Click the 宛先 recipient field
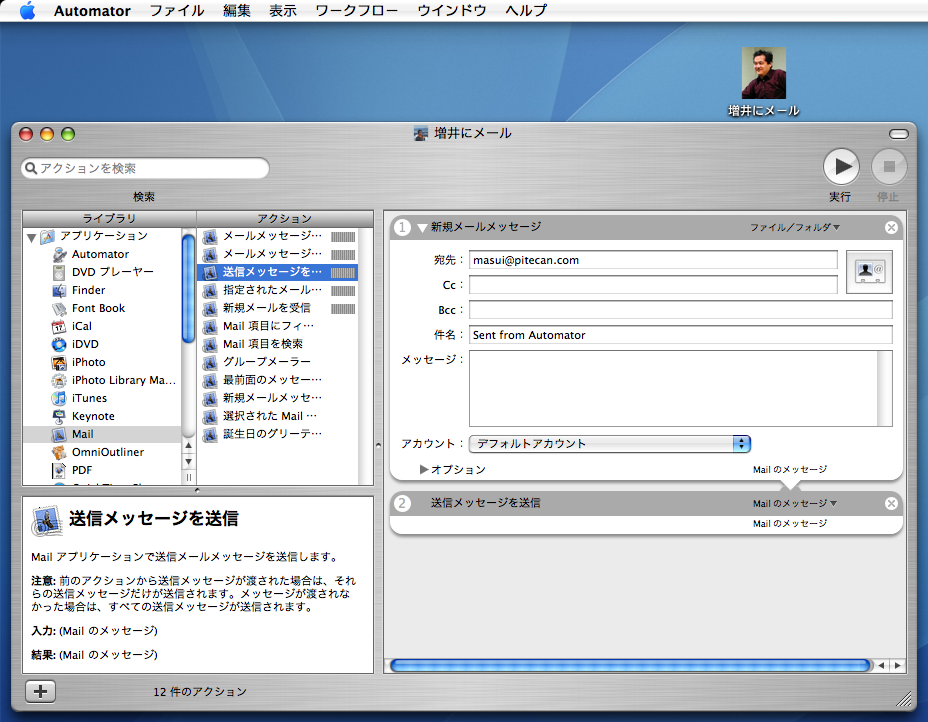Screen dimensions: 928x722 (x=653, y=260)
